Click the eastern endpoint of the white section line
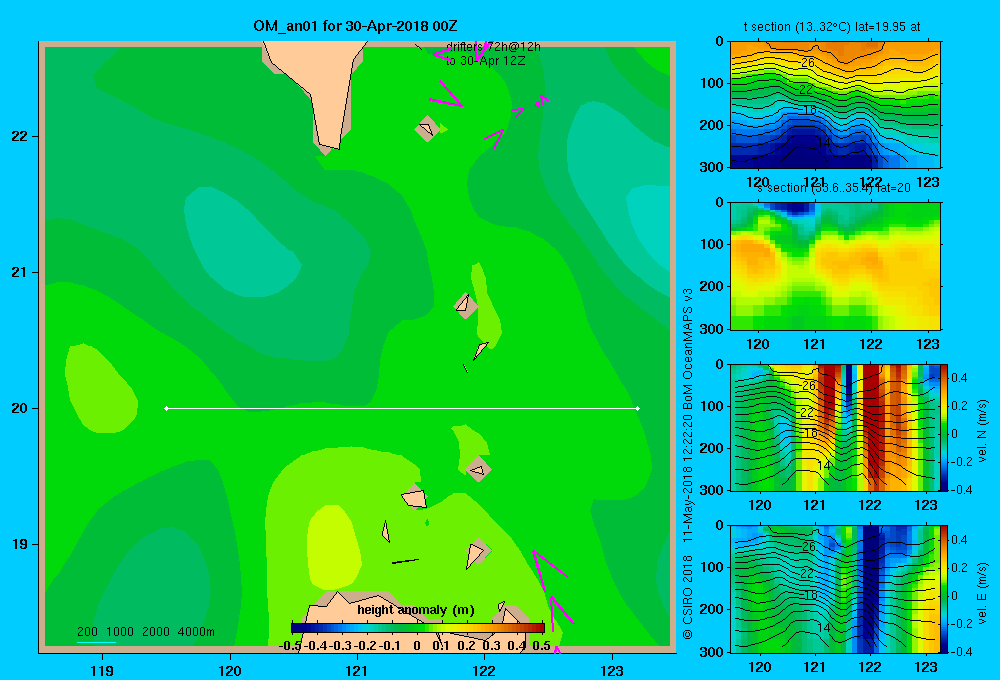The width and height of the screenshot is (1000, 680). (x=638, y=408)
